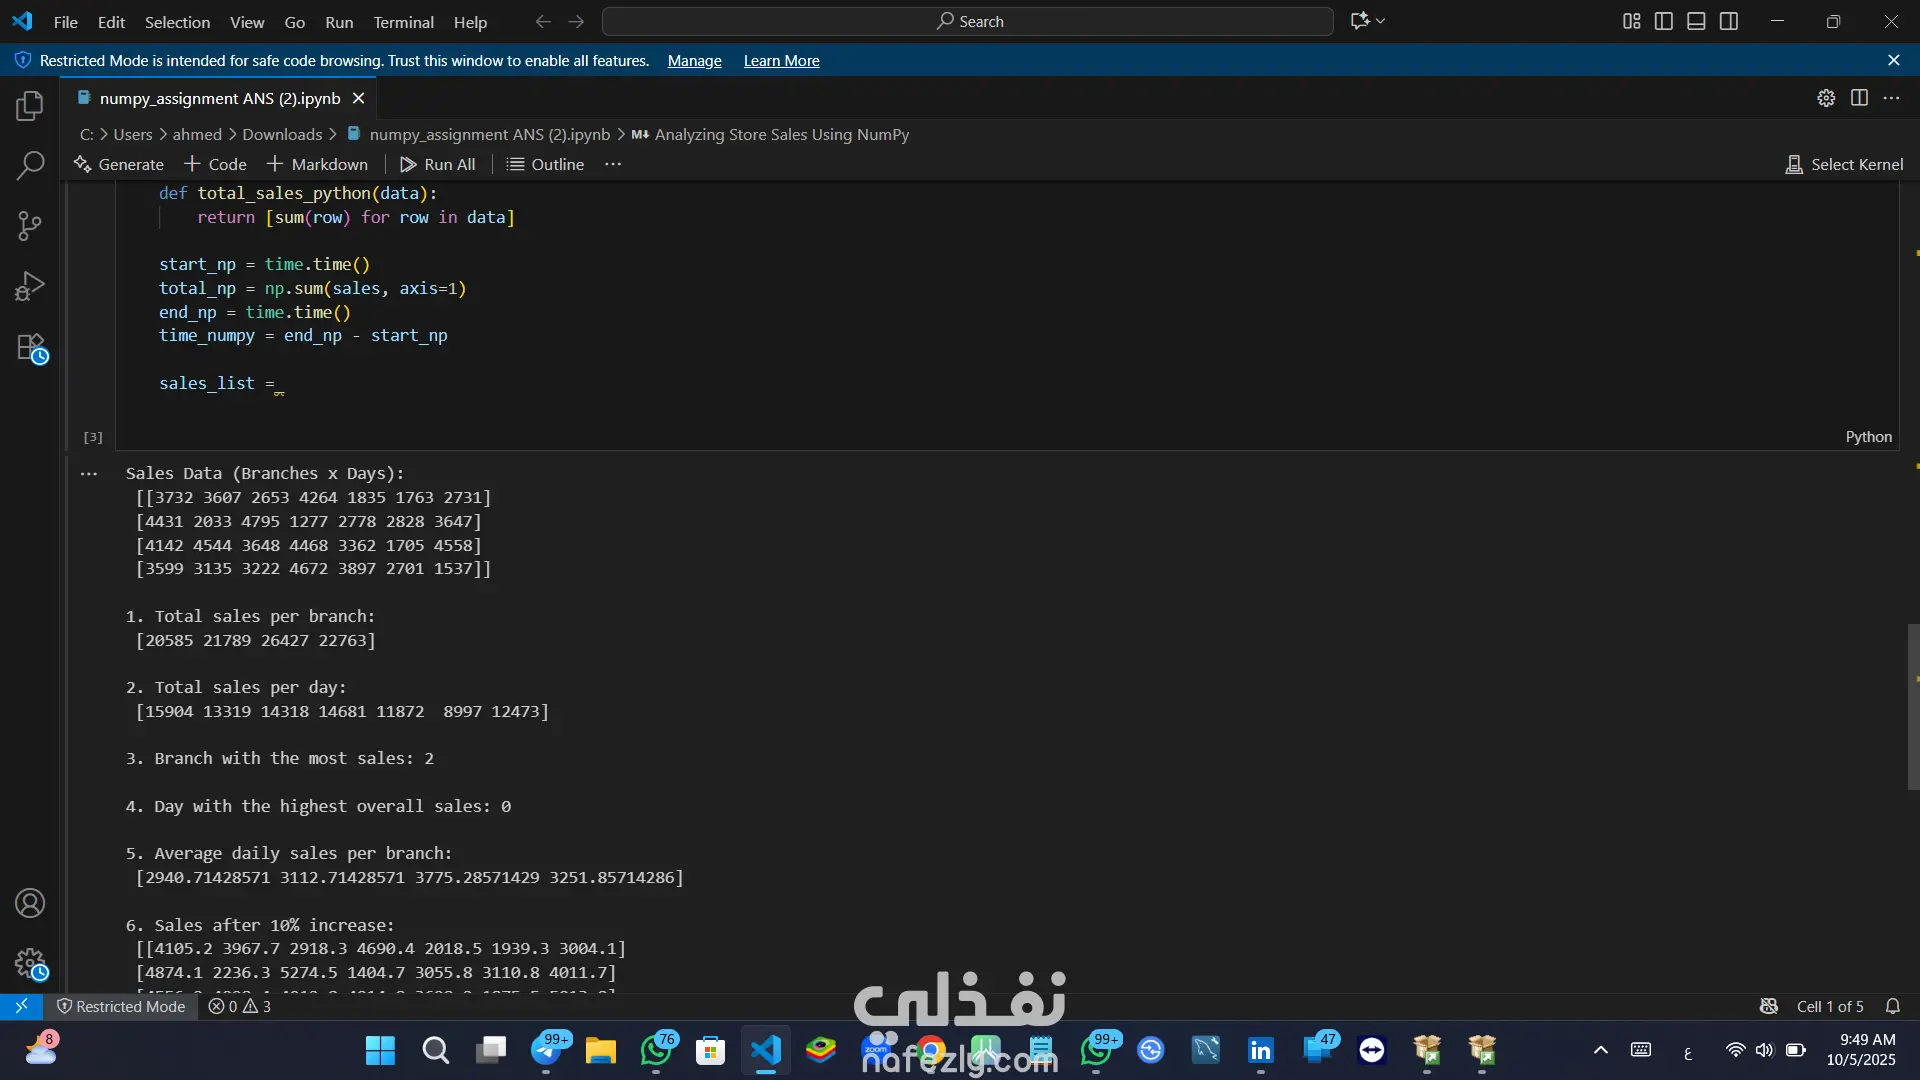Open the Search view in activity bar
The width and height of the screenshot is (1920, 1080).
[x=30, y=165]
